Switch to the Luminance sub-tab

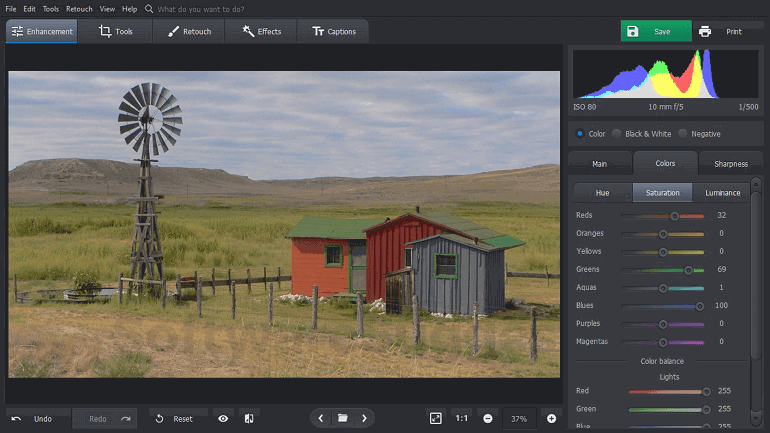722,192
